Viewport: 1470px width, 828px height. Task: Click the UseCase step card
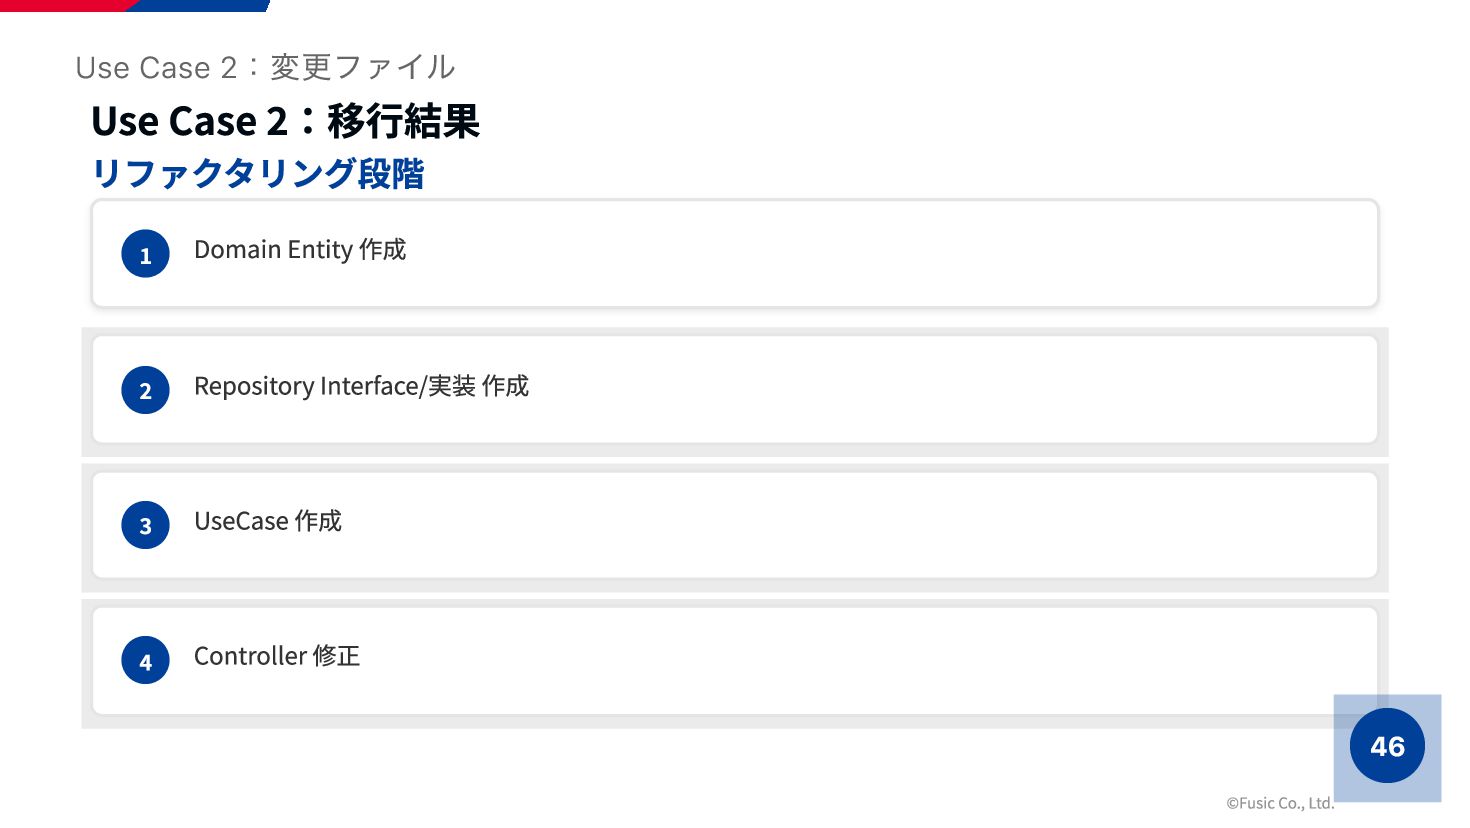point(735,525)
